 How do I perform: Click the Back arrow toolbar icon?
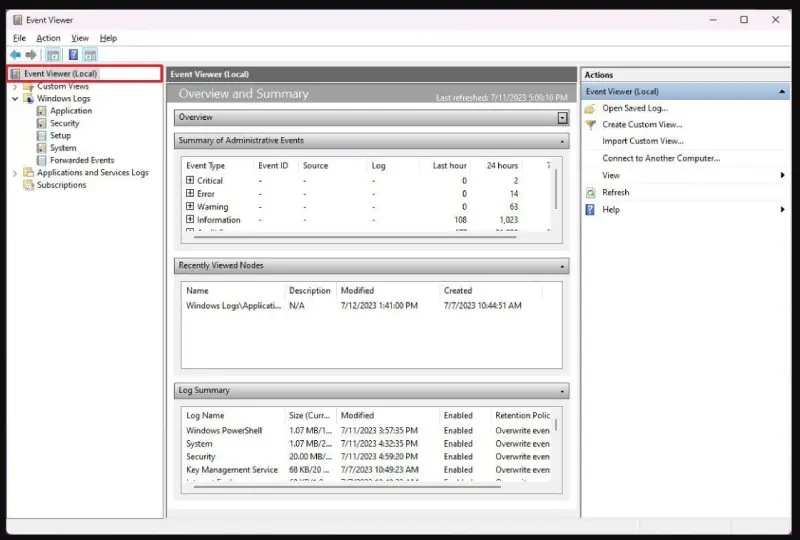[x=15, y=55]
